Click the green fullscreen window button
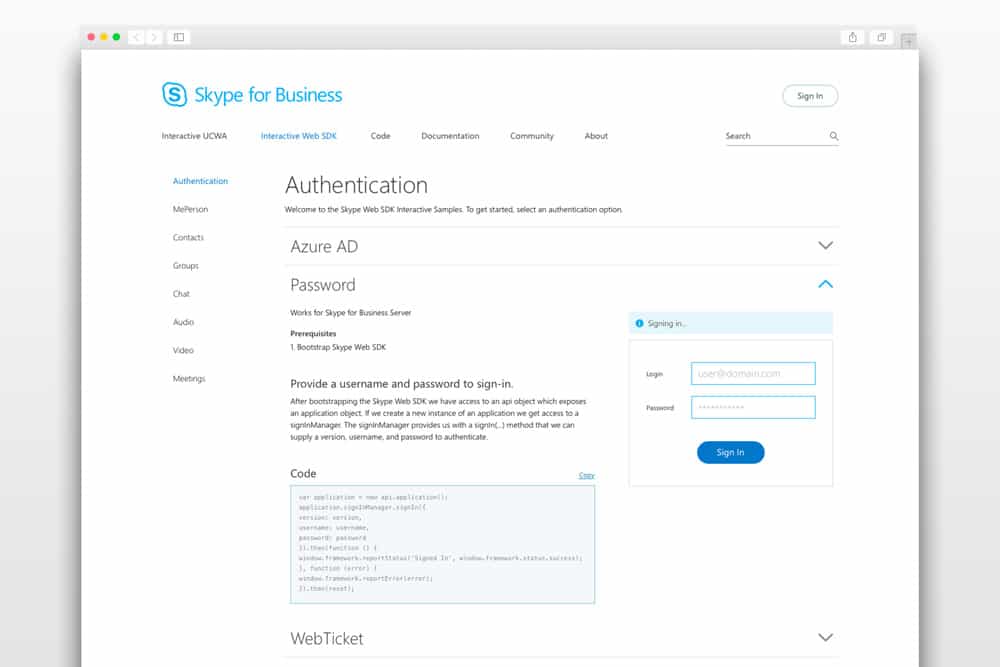The width and height of the screenshot is (1000, 667). click(x=116, y=37)
